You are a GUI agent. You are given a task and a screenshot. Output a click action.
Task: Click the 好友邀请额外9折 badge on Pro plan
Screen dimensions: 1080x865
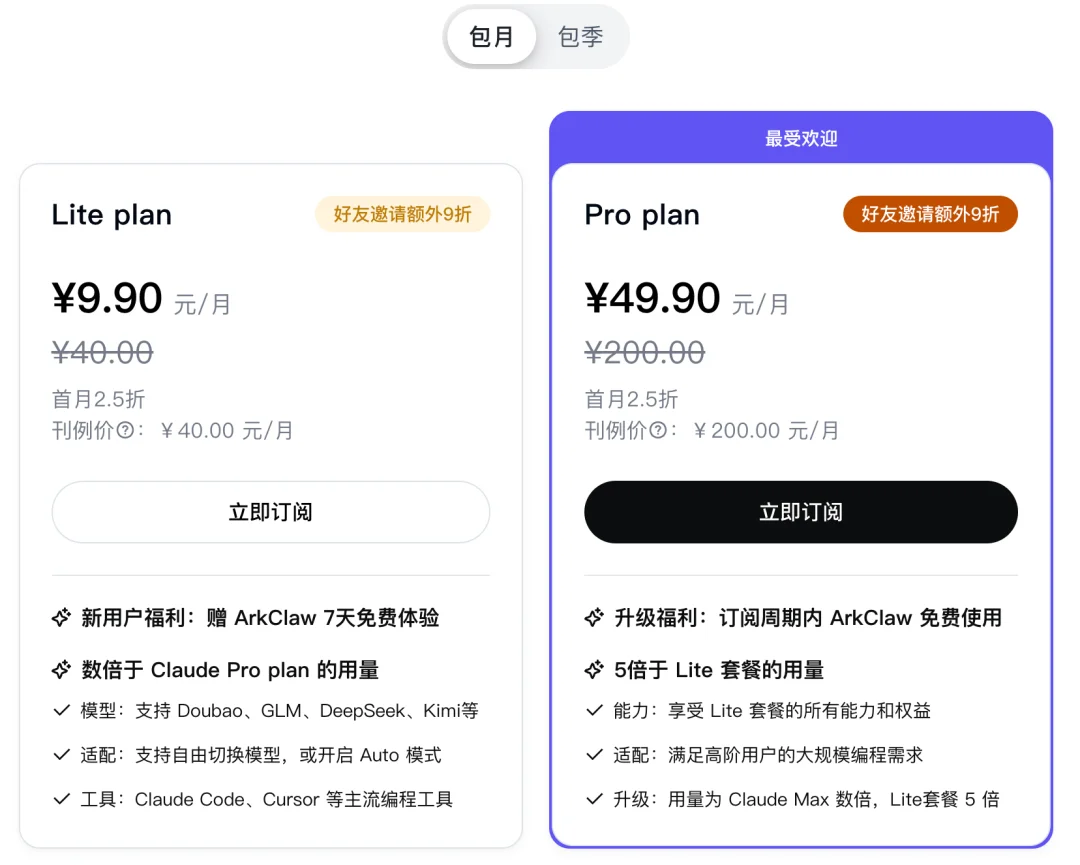[930, 214]
